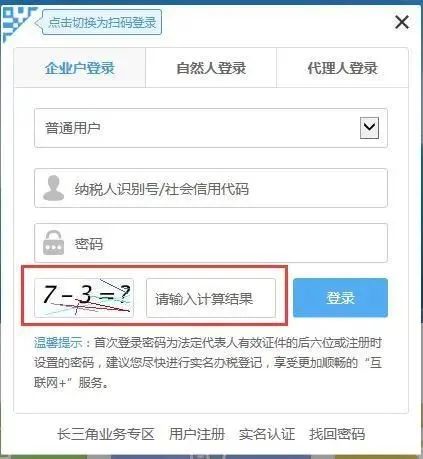
Task: Focus the 纳税人识别号/社会信用代码 field
Action: [211, 188]
